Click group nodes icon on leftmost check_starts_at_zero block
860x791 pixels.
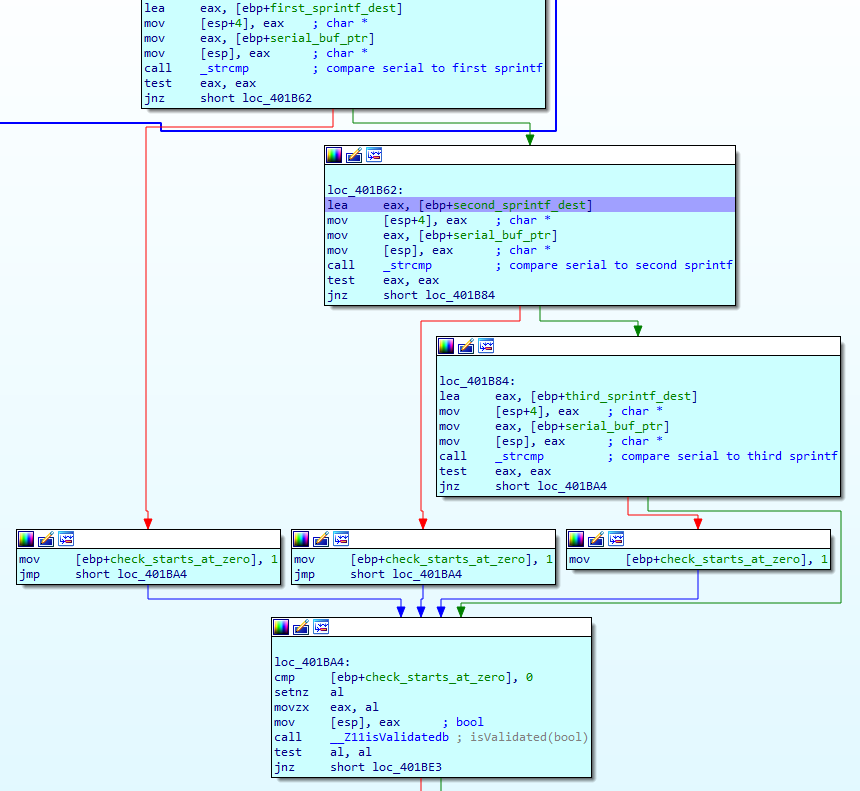[x=66, y=539]
